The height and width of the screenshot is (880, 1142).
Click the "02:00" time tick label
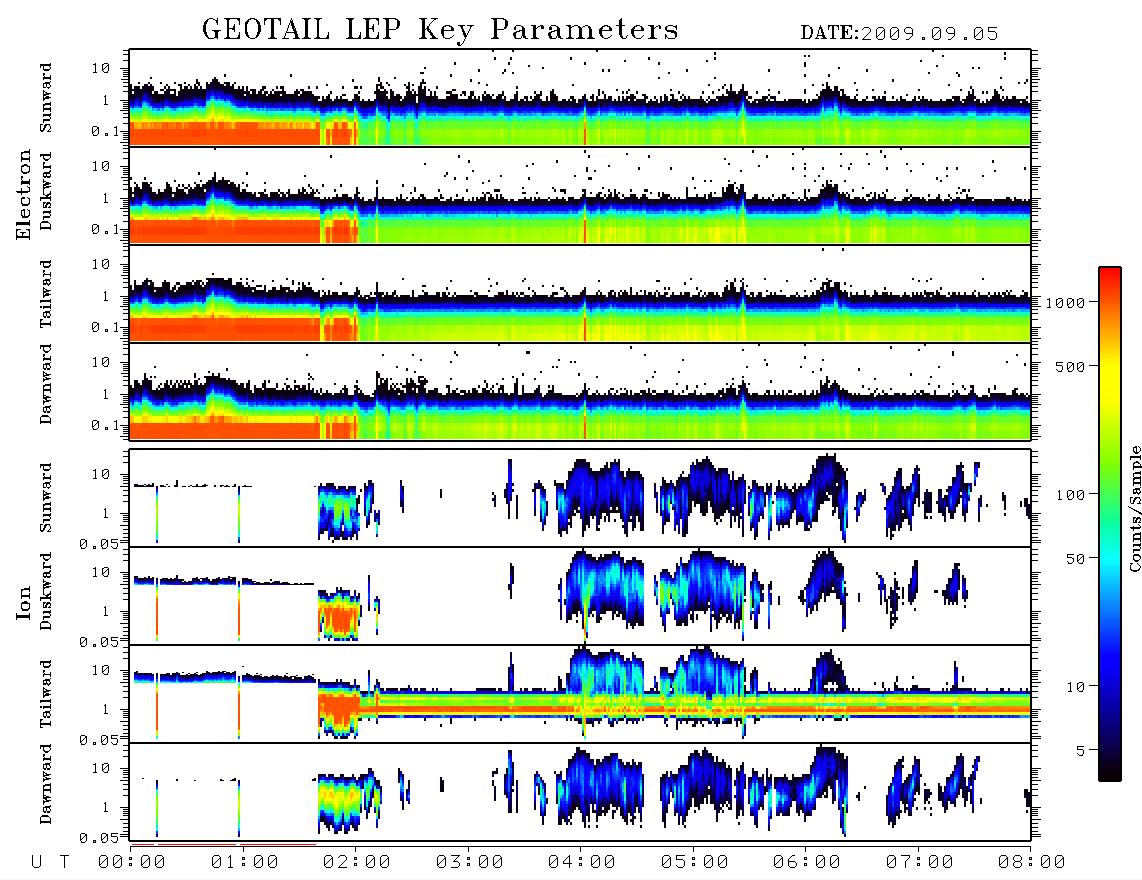(x=357, y=862)
